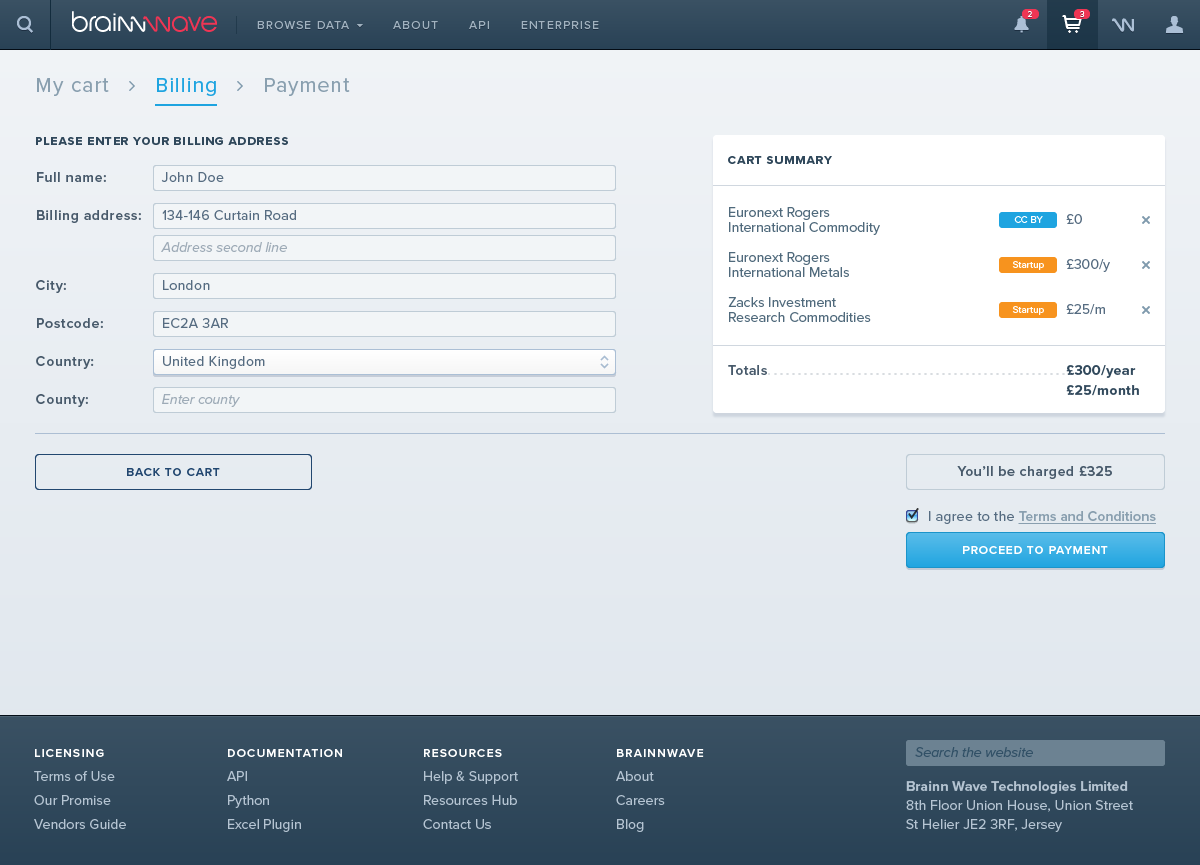Click Euronext Rogers International Metals item name
Viewport: 1200px width, 865px height.
click(789, 265)
